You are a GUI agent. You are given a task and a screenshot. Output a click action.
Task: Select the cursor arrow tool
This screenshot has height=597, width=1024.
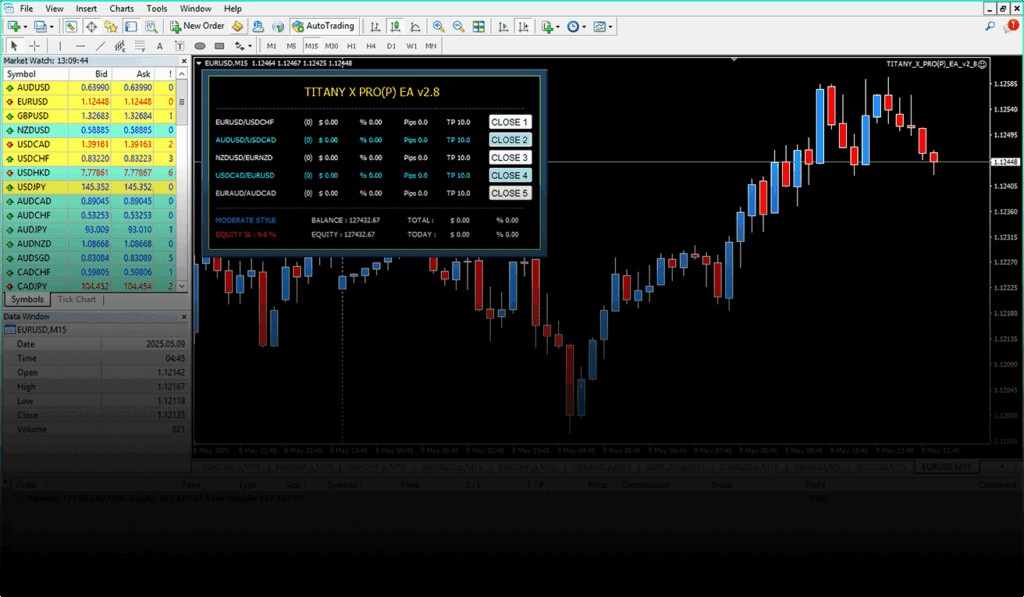click(x=14, y=46)
